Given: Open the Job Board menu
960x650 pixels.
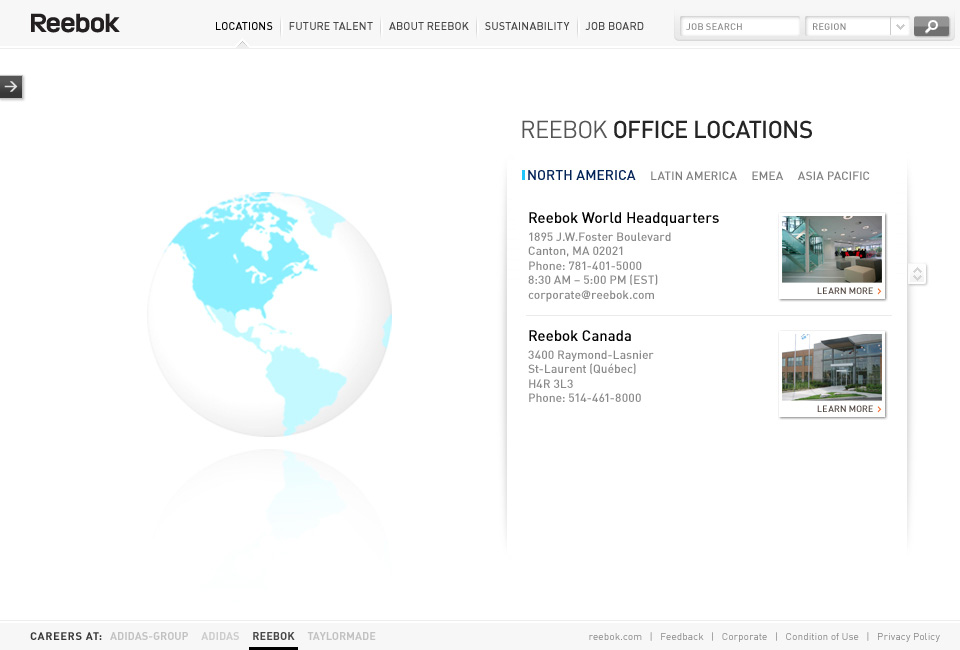Looking at the screenshot, I should [615, 26].
